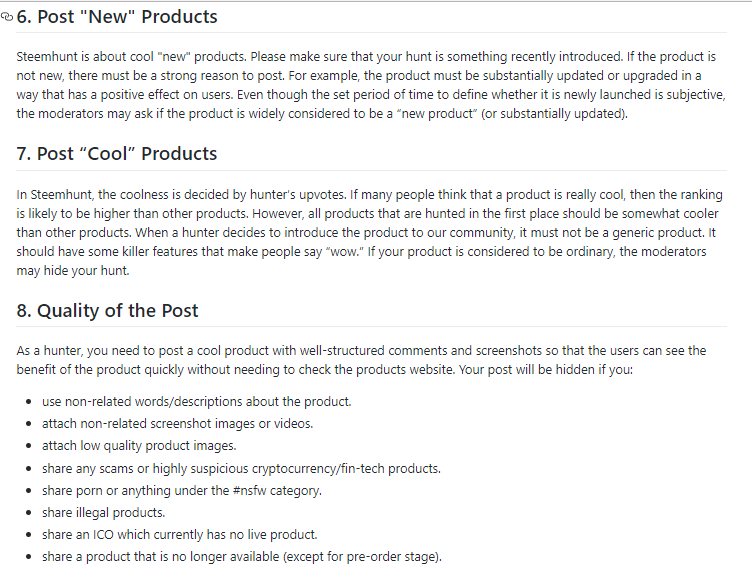752x574 pixels.
Task: Click the '8. Quality of the Post' heading
Action: click(107, 311)
